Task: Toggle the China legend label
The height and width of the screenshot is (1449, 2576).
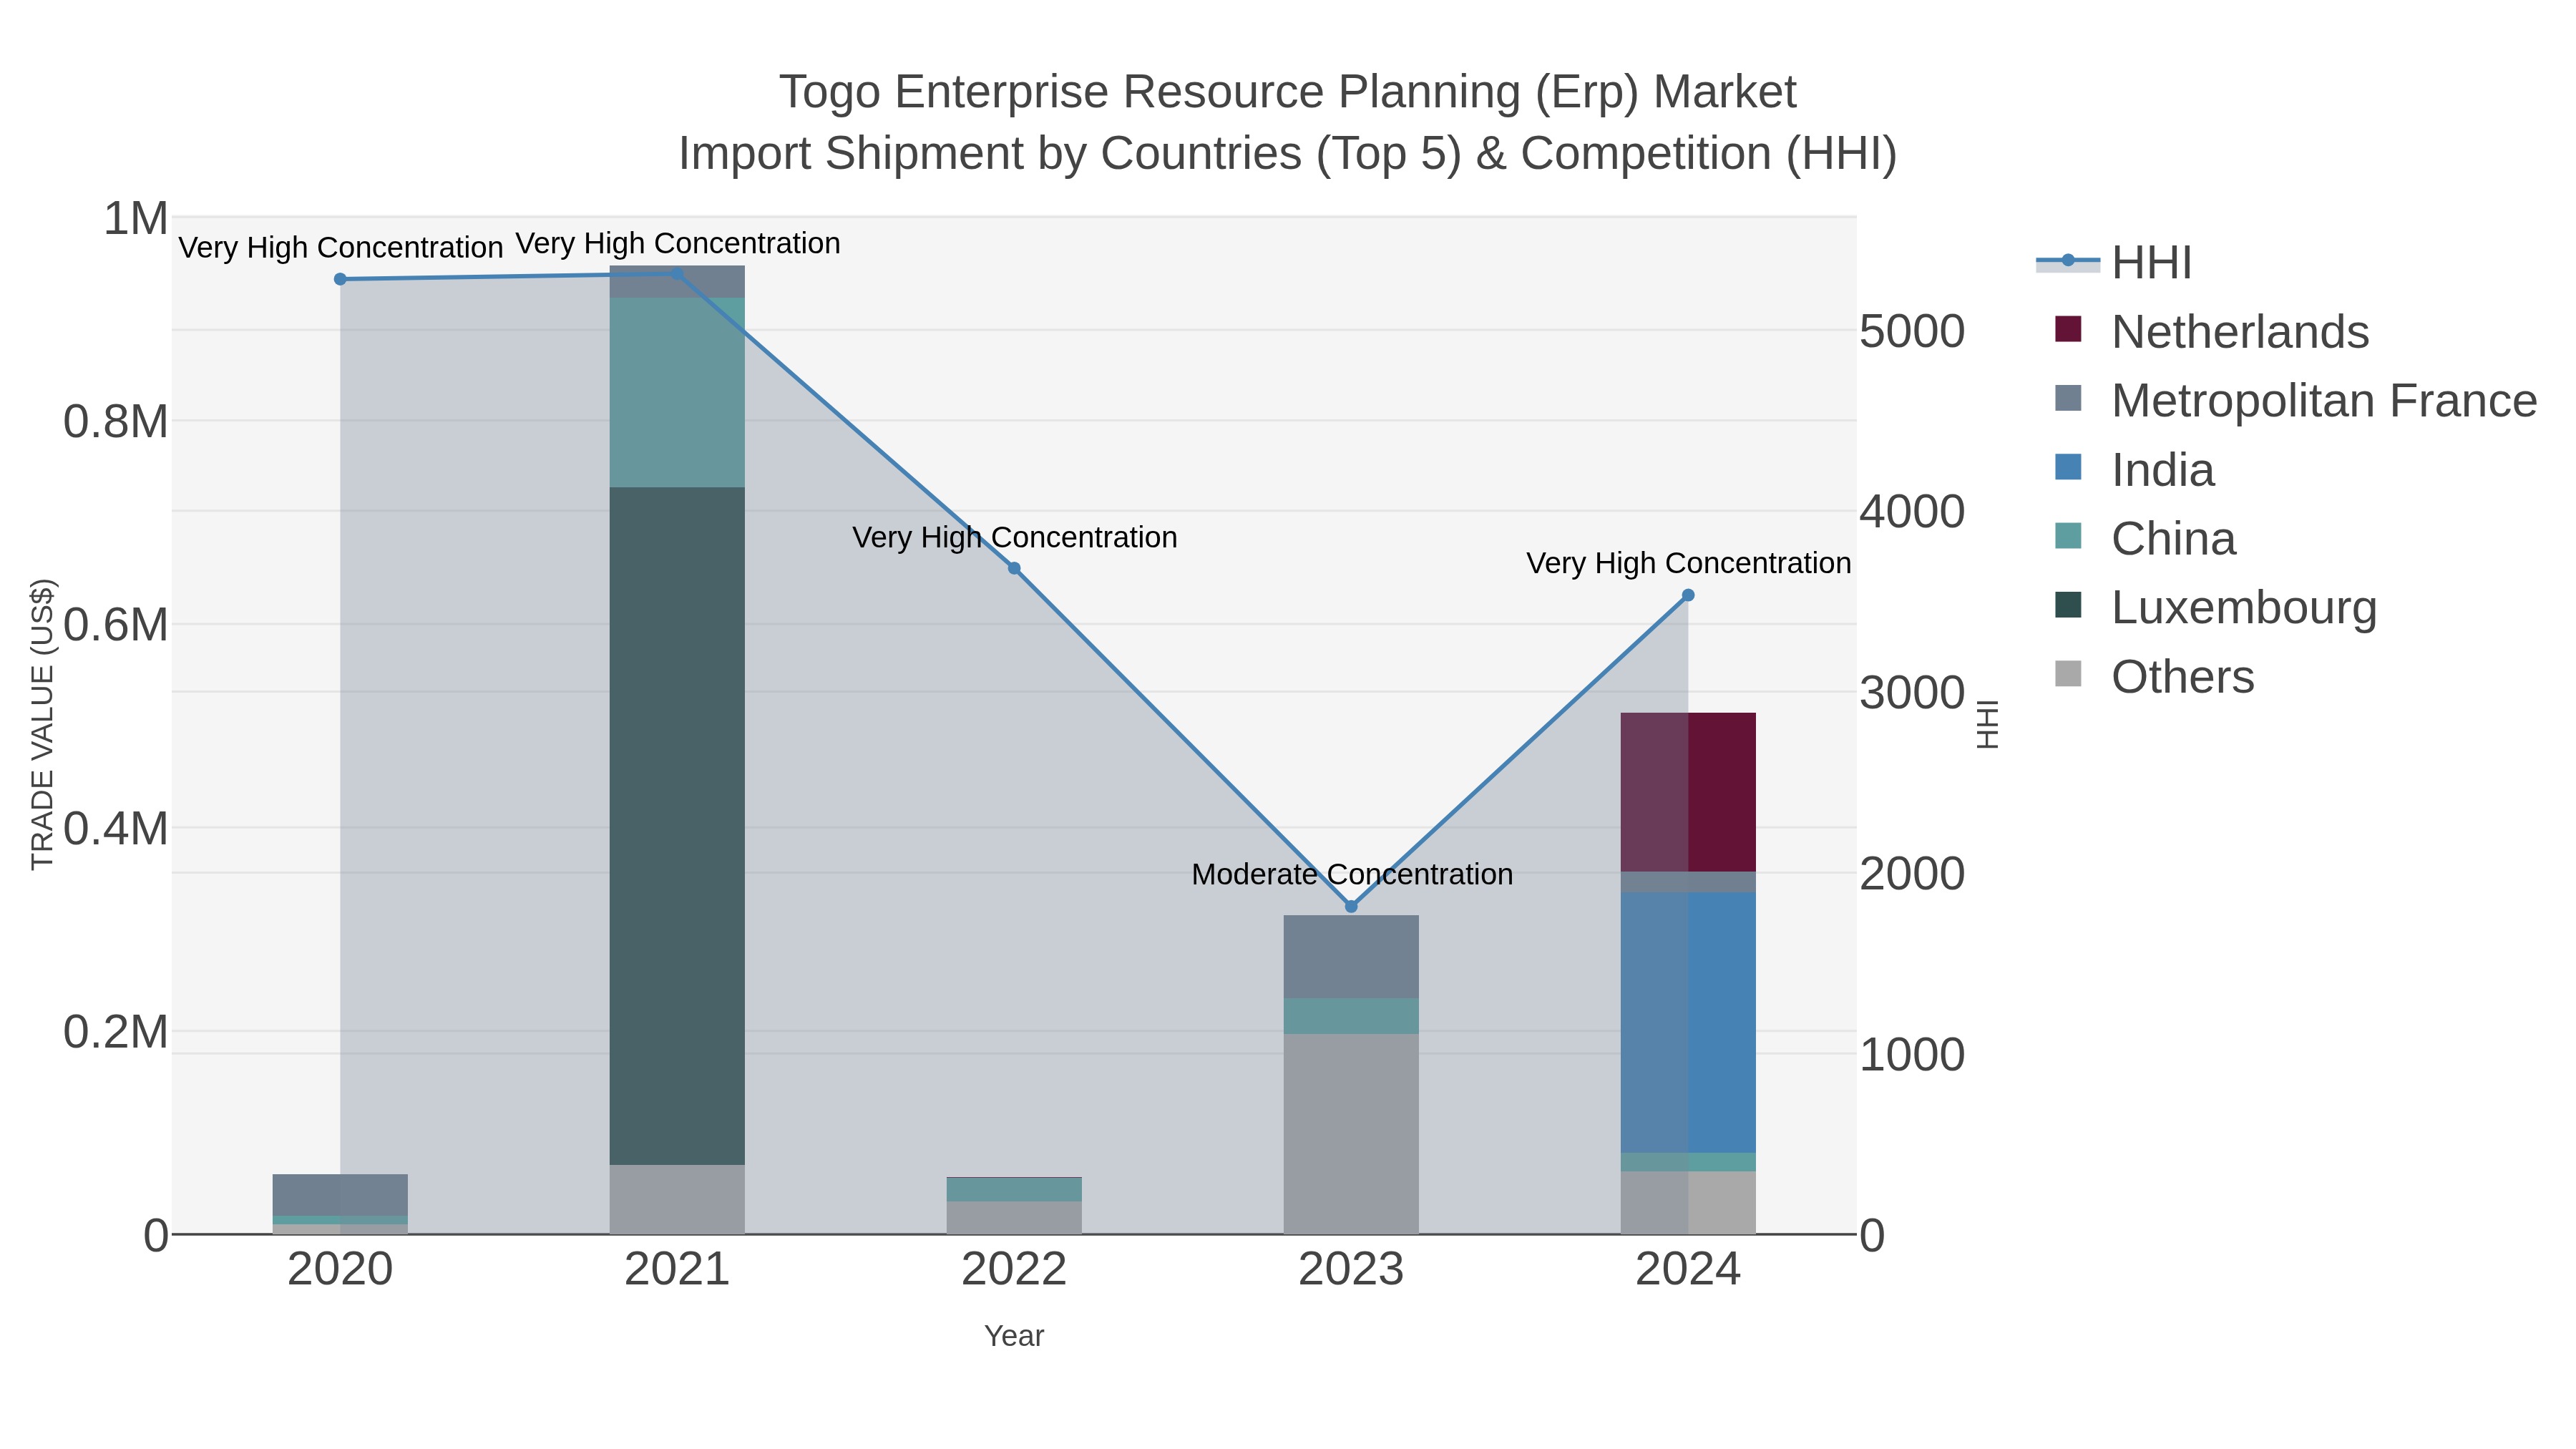Action: [x=2173, y=539]
